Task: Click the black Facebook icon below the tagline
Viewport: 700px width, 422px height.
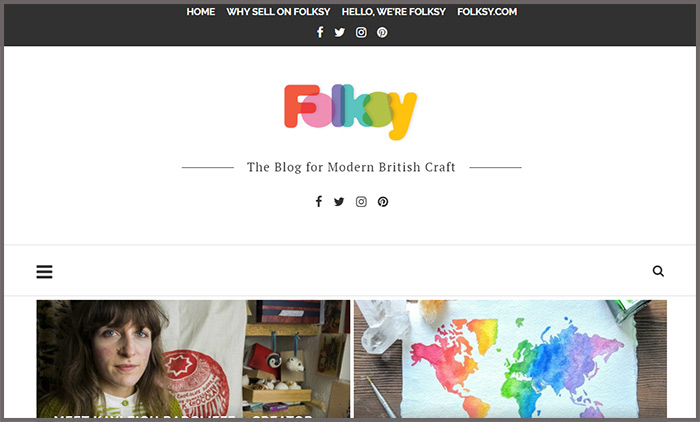Action: 319,201
